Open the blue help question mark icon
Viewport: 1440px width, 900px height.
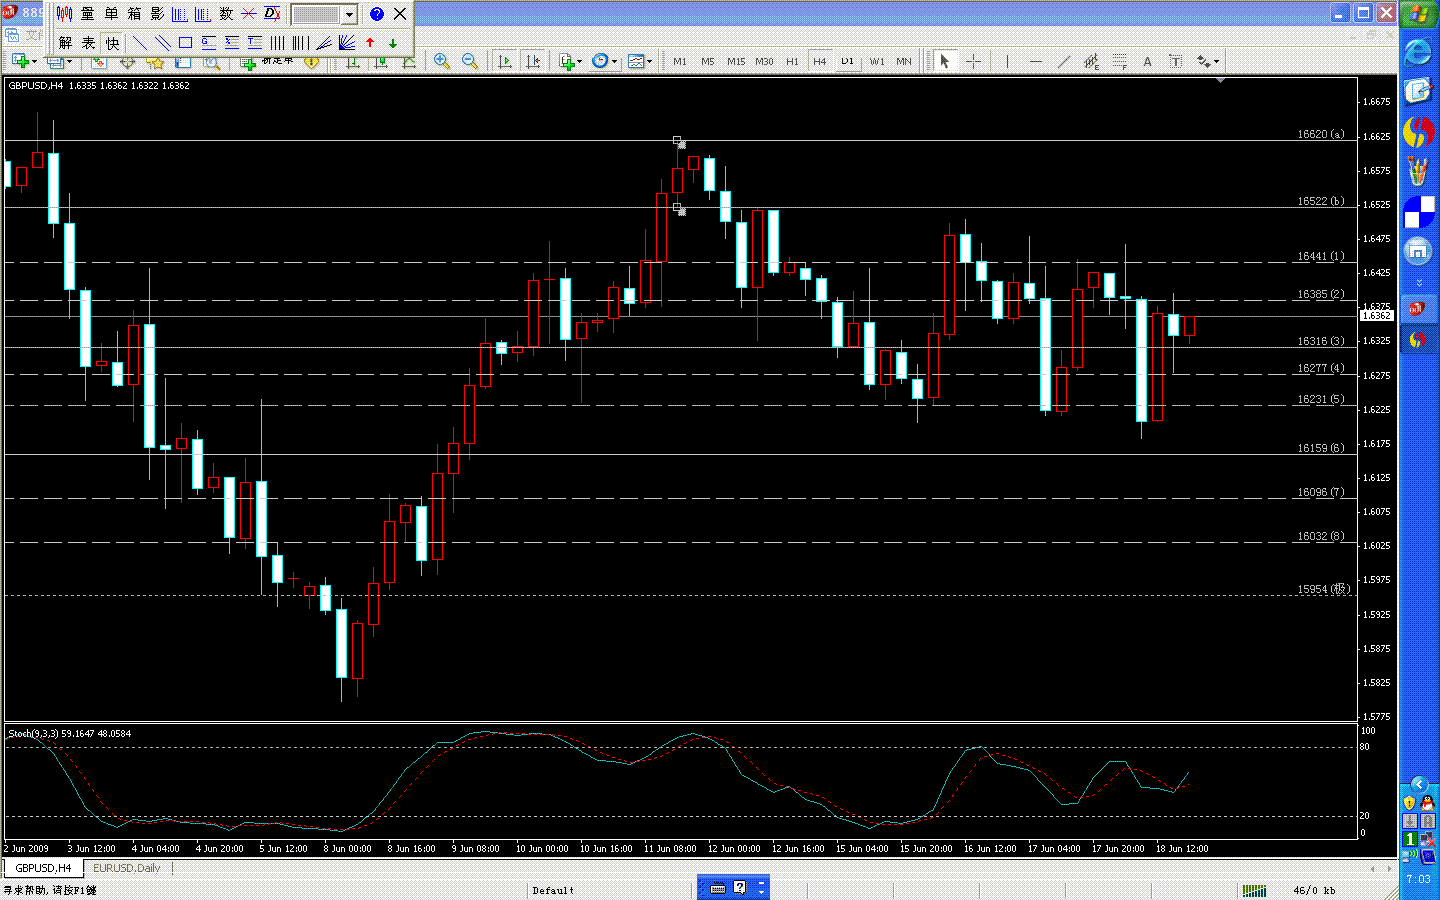[x=377, y=14]
